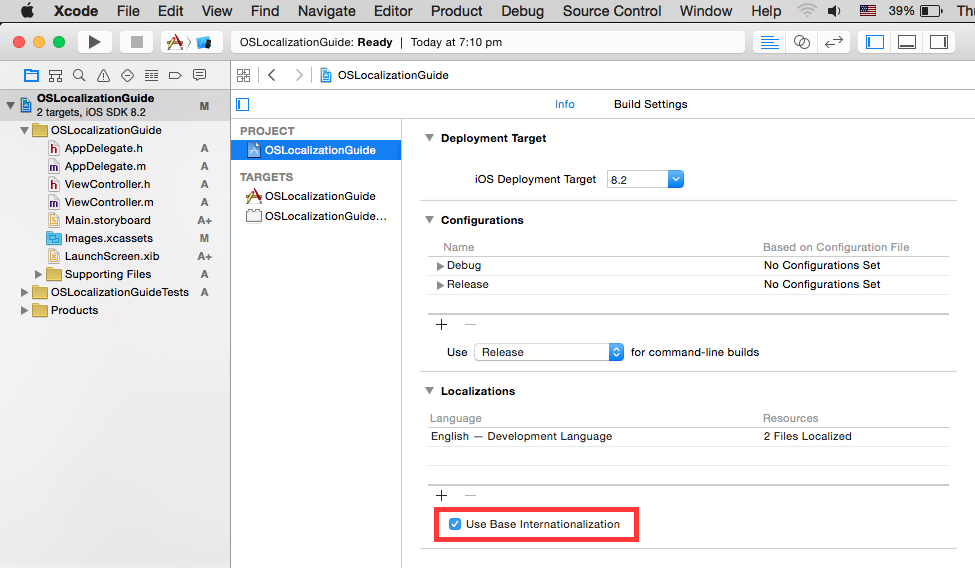Add a new configuration with plus

[x=441, y=325]
